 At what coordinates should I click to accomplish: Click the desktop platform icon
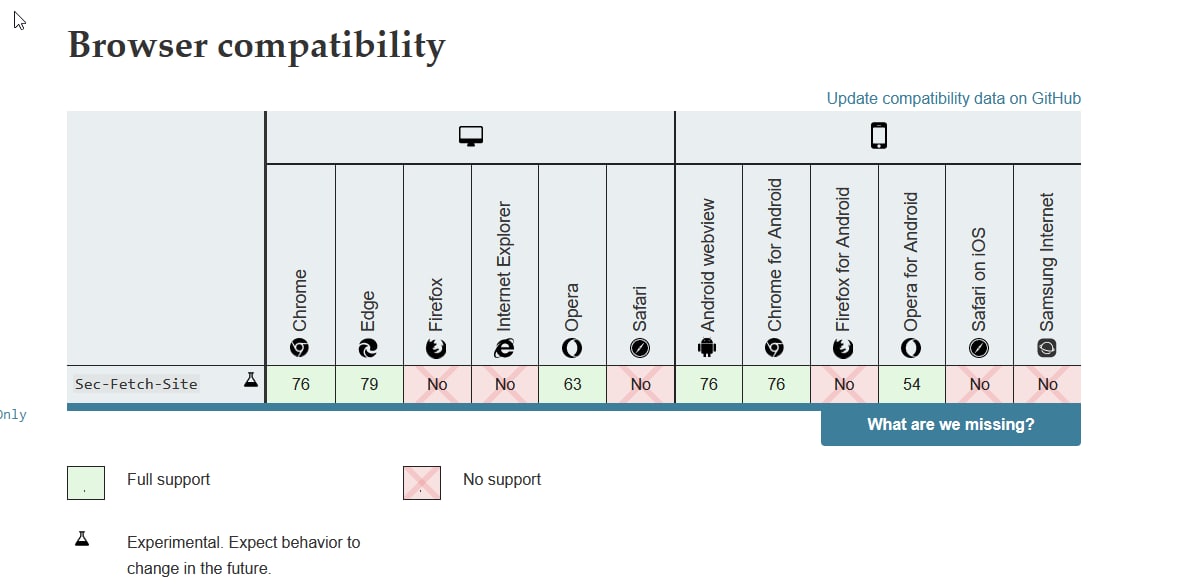coord(471,137)
